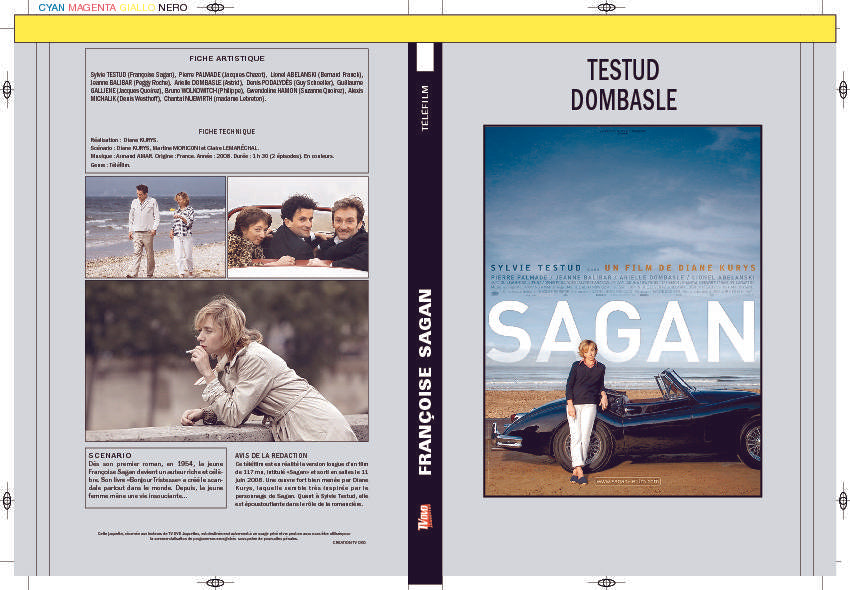Select the MAGENTA color label
Image resolution: width=850 pixels, height=590 pixels.
[91, 8]
